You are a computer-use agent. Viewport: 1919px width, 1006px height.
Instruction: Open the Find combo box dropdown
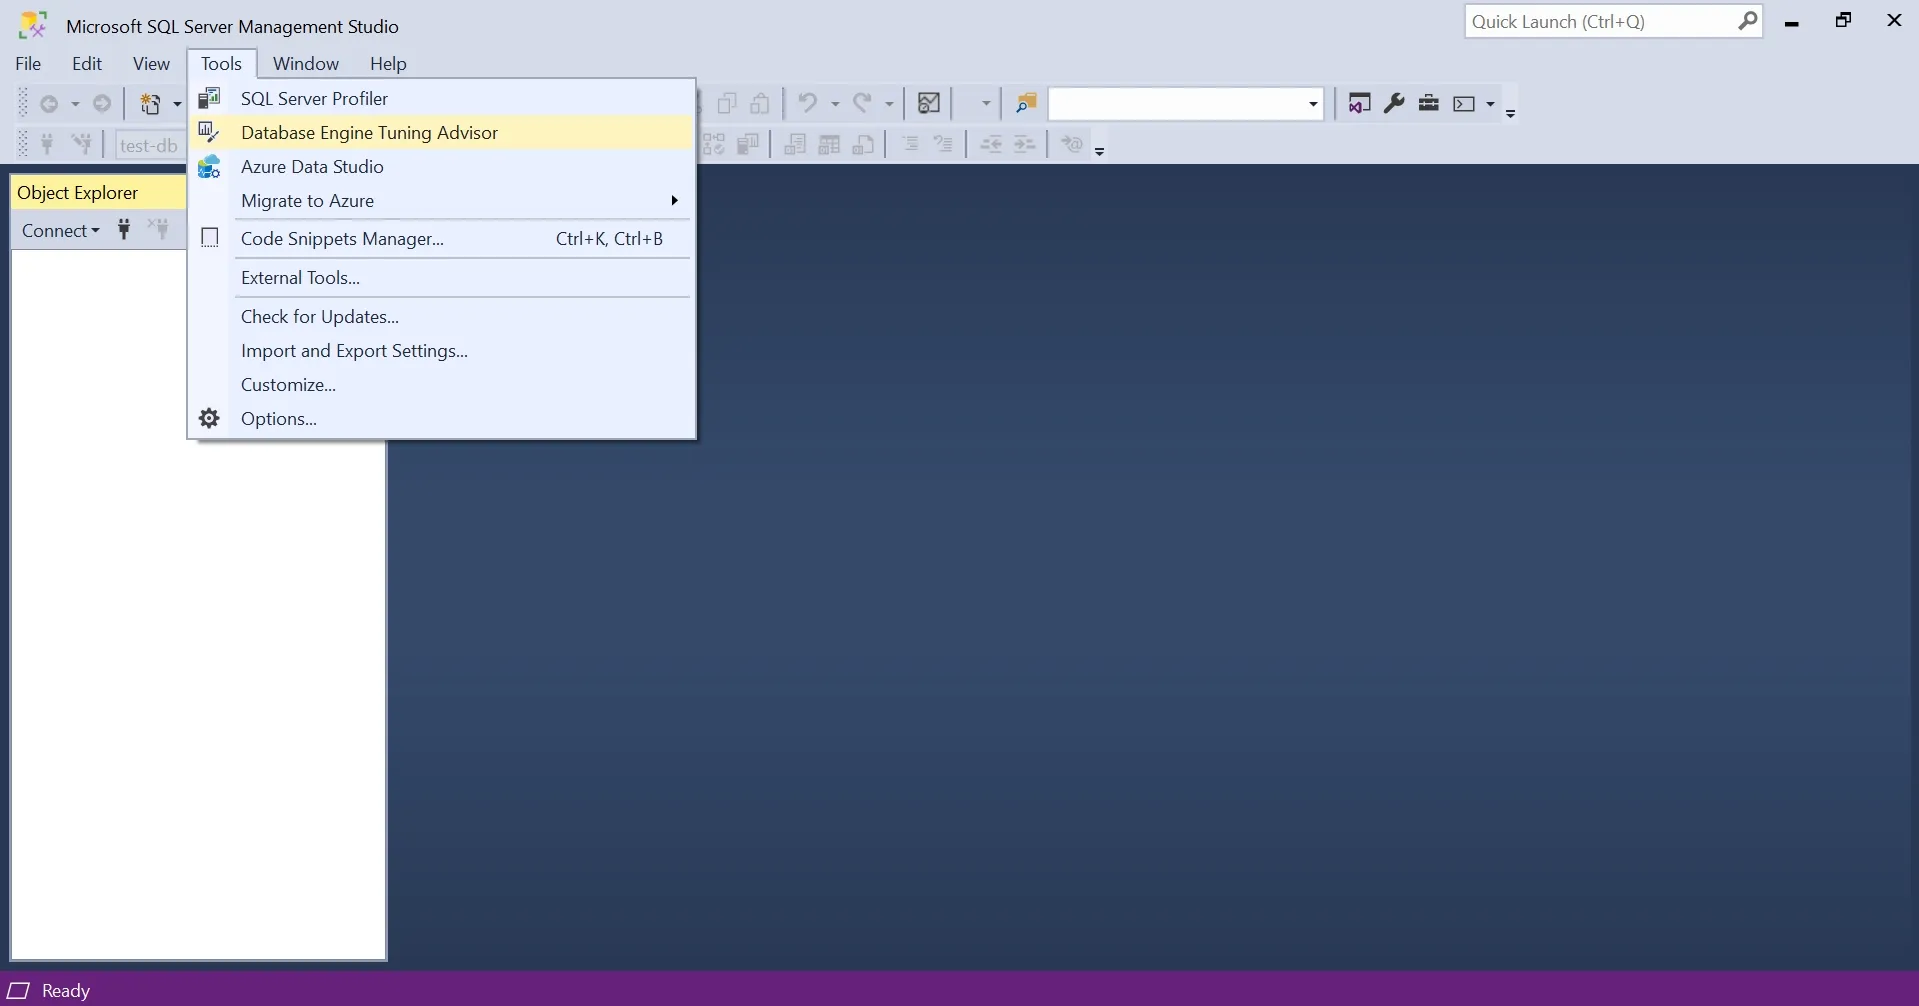1313,104
